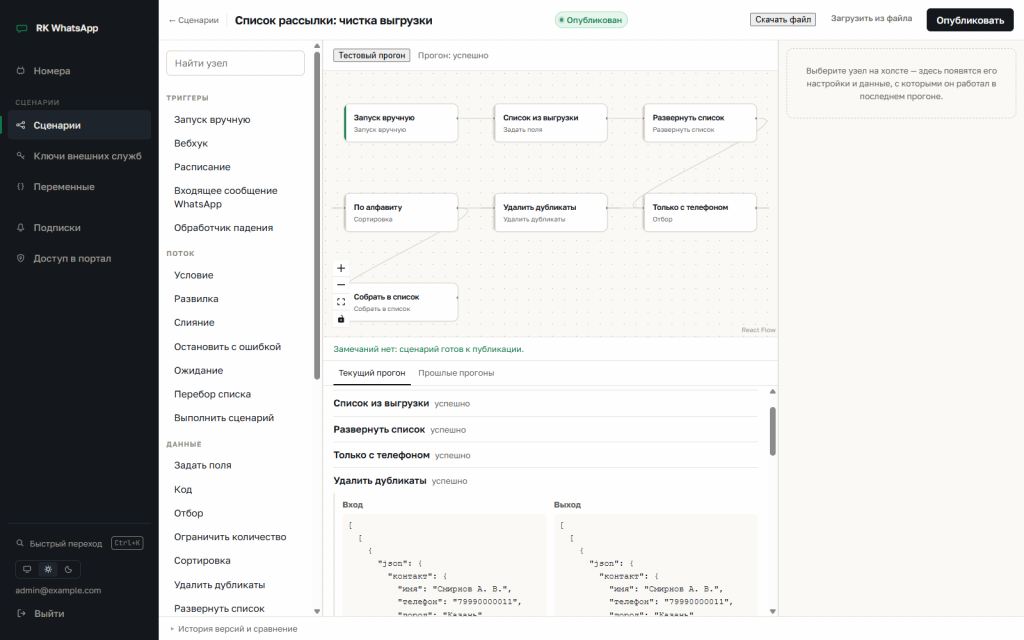The width and height of the screenshot is (1024, 640).
Task: Click the RK WhatsApp logo icon
Action: click(x=22, y=28)
